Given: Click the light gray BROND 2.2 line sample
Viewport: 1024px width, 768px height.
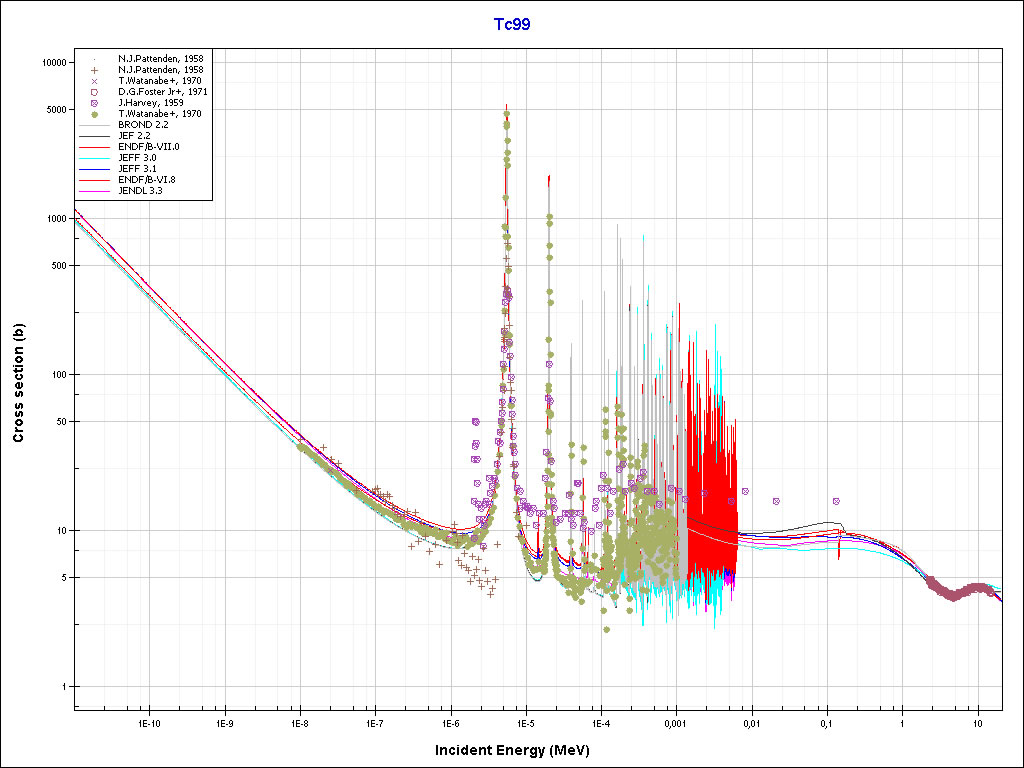Looking at the screenshot, I should coord(94,125).
